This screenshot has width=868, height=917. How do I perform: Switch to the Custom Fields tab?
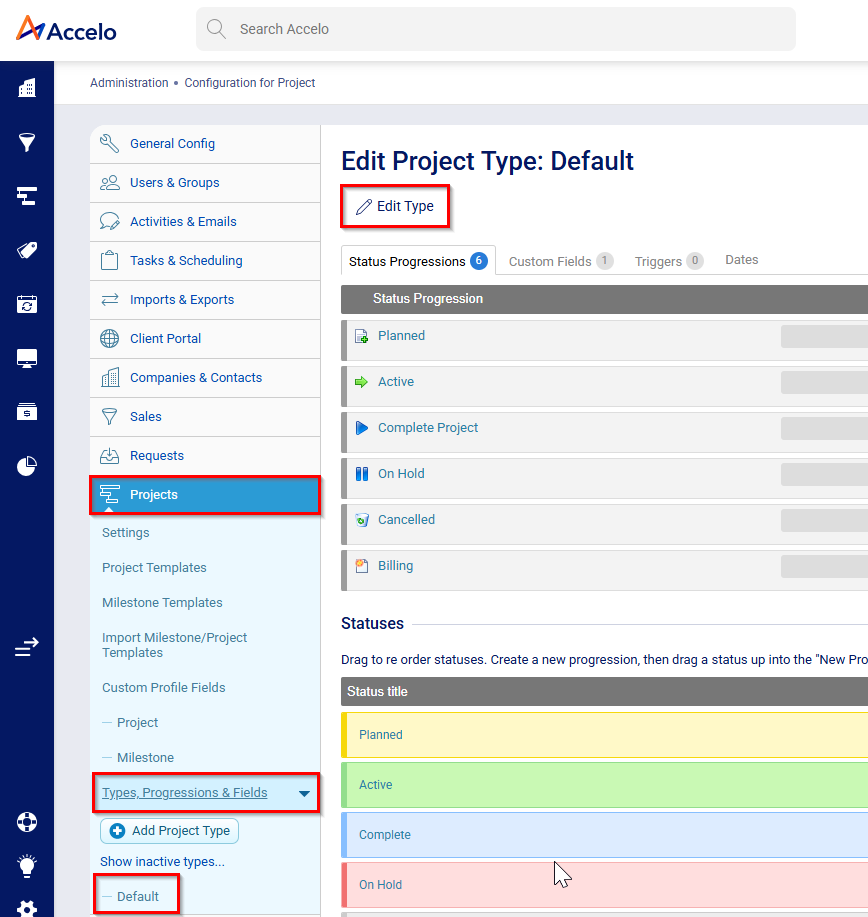click(550, 261)
